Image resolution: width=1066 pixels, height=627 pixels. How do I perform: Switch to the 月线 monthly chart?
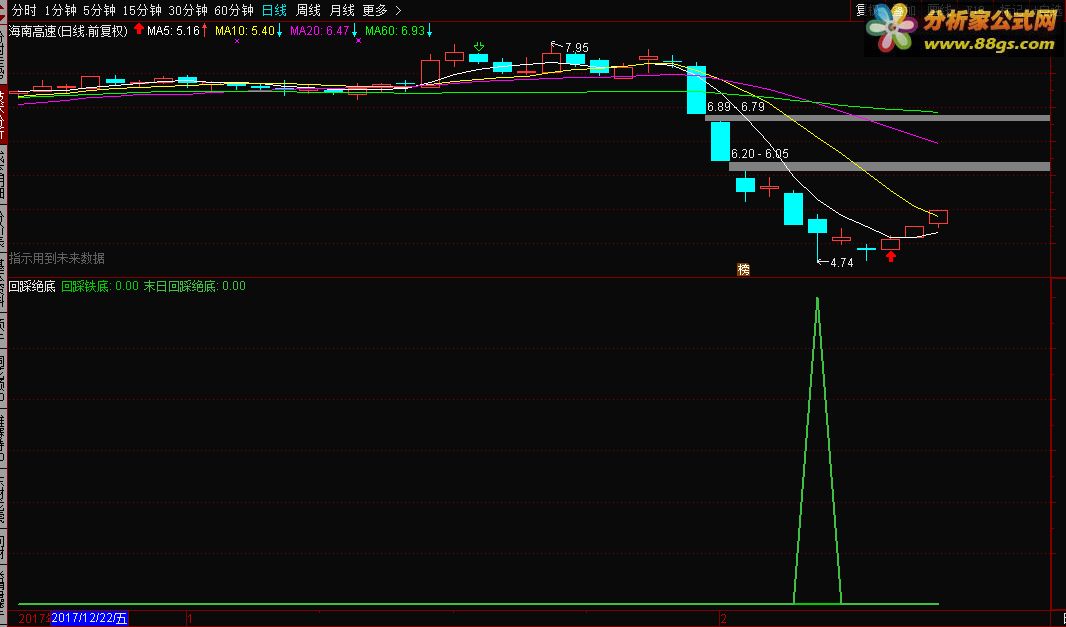click(x=342, y=10)
